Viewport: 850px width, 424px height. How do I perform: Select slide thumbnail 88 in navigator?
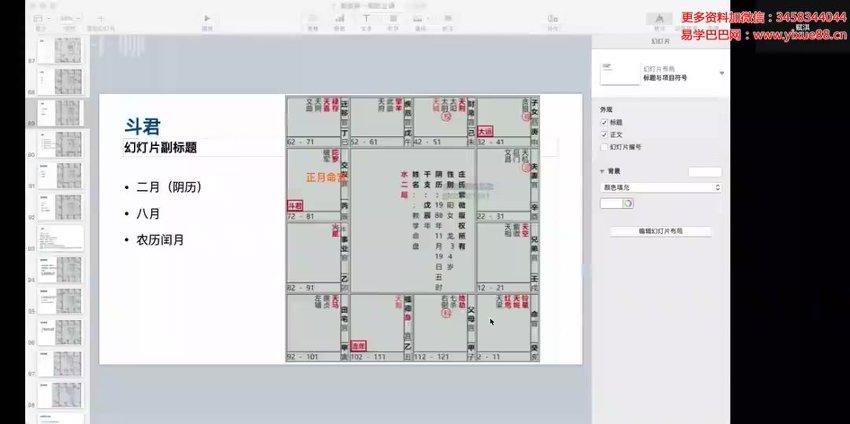(60, 81)
